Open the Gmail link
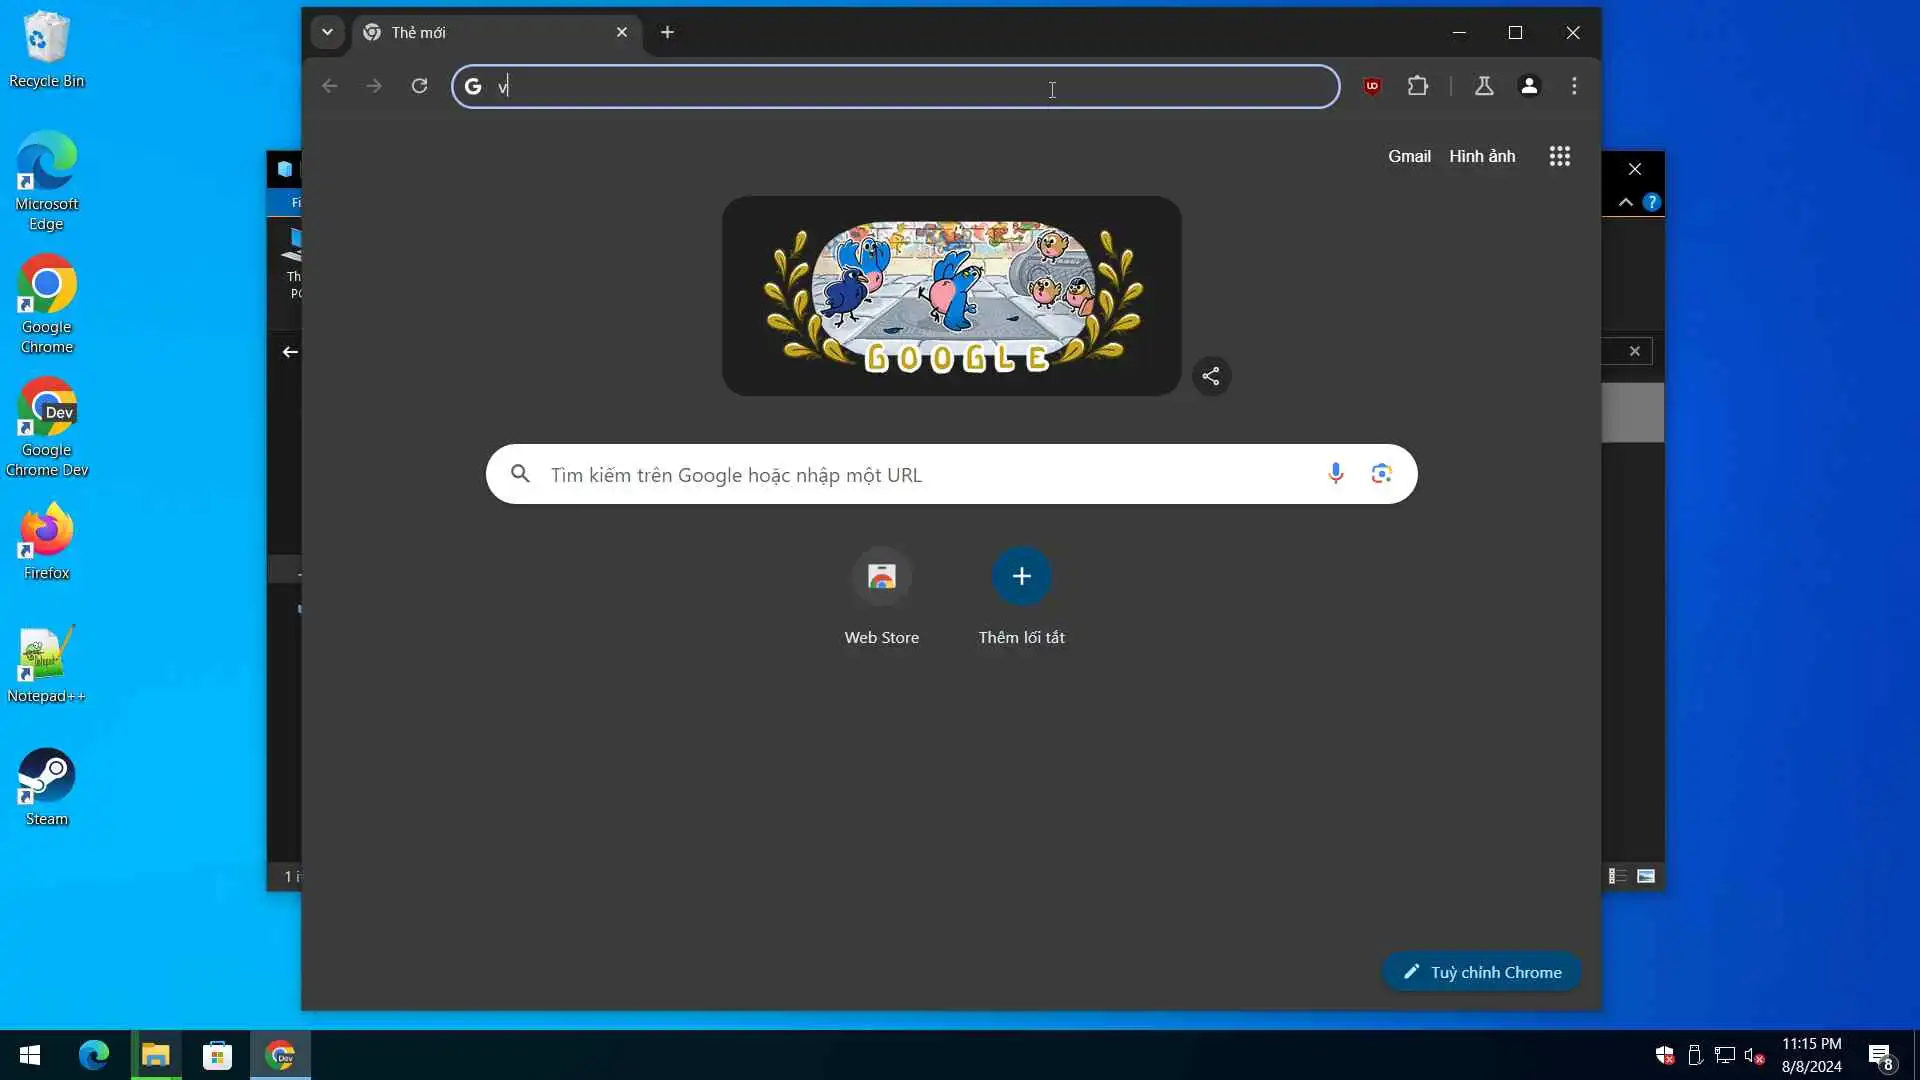 click(x=1409, y=156)
